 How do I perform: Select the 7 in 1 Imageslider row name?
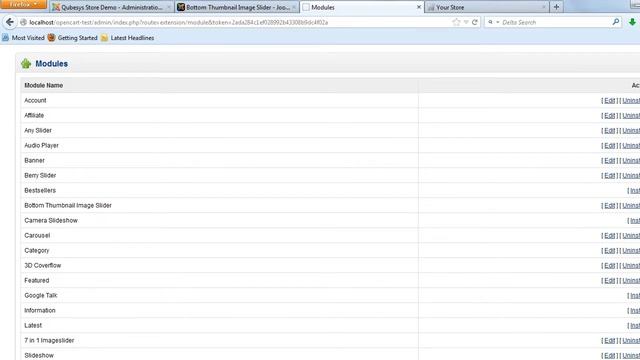[49, 340]
